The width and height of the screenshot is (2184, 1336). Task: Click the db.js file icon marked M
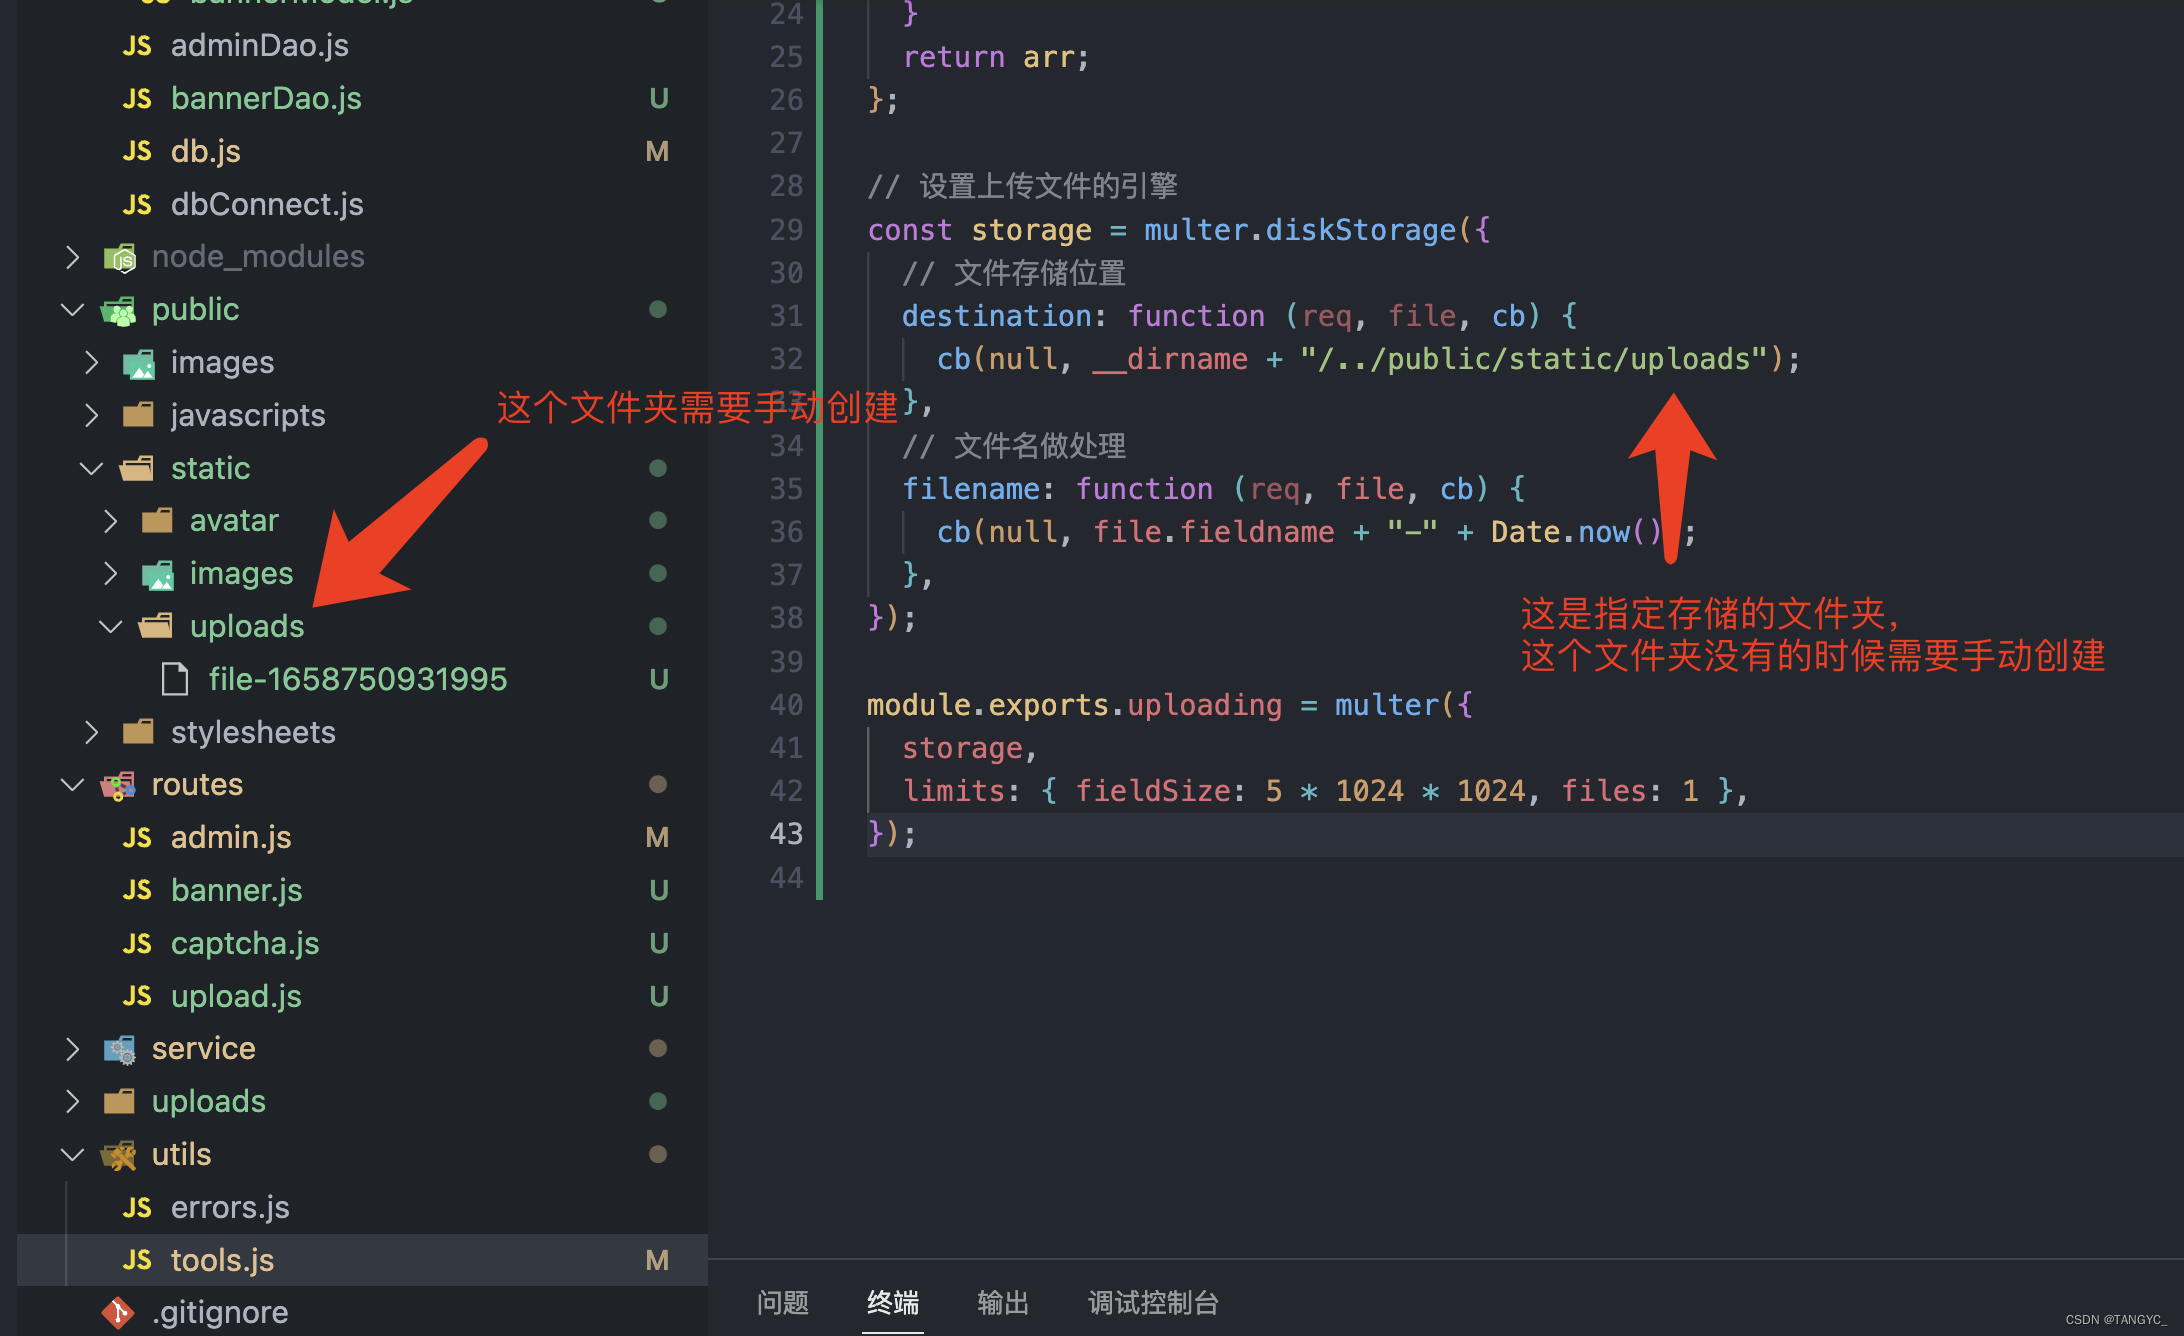pos(136,150)
